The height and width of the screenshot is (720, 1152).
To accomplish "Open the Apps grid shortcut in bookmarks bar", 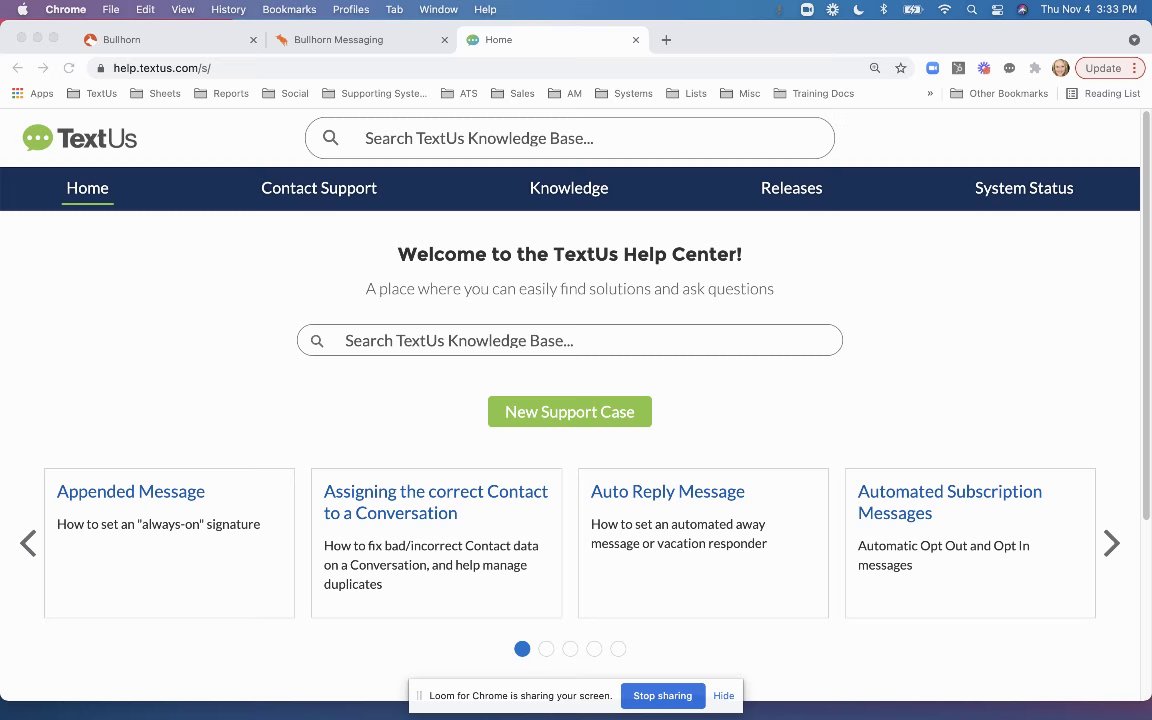I will coord(33,93).
